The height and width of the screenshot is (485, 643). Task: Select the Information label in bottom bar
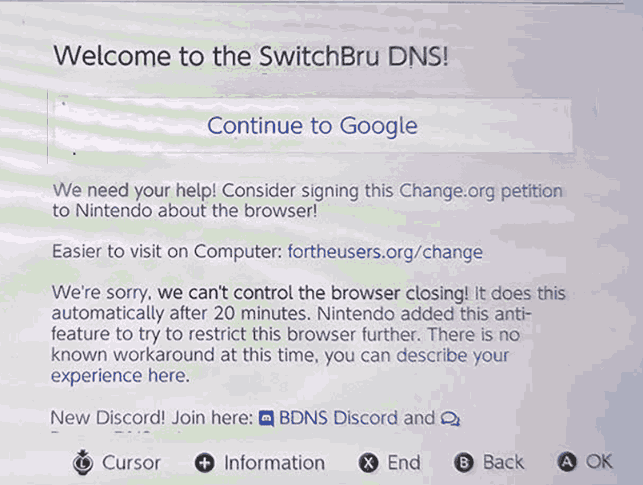[274, 462]
